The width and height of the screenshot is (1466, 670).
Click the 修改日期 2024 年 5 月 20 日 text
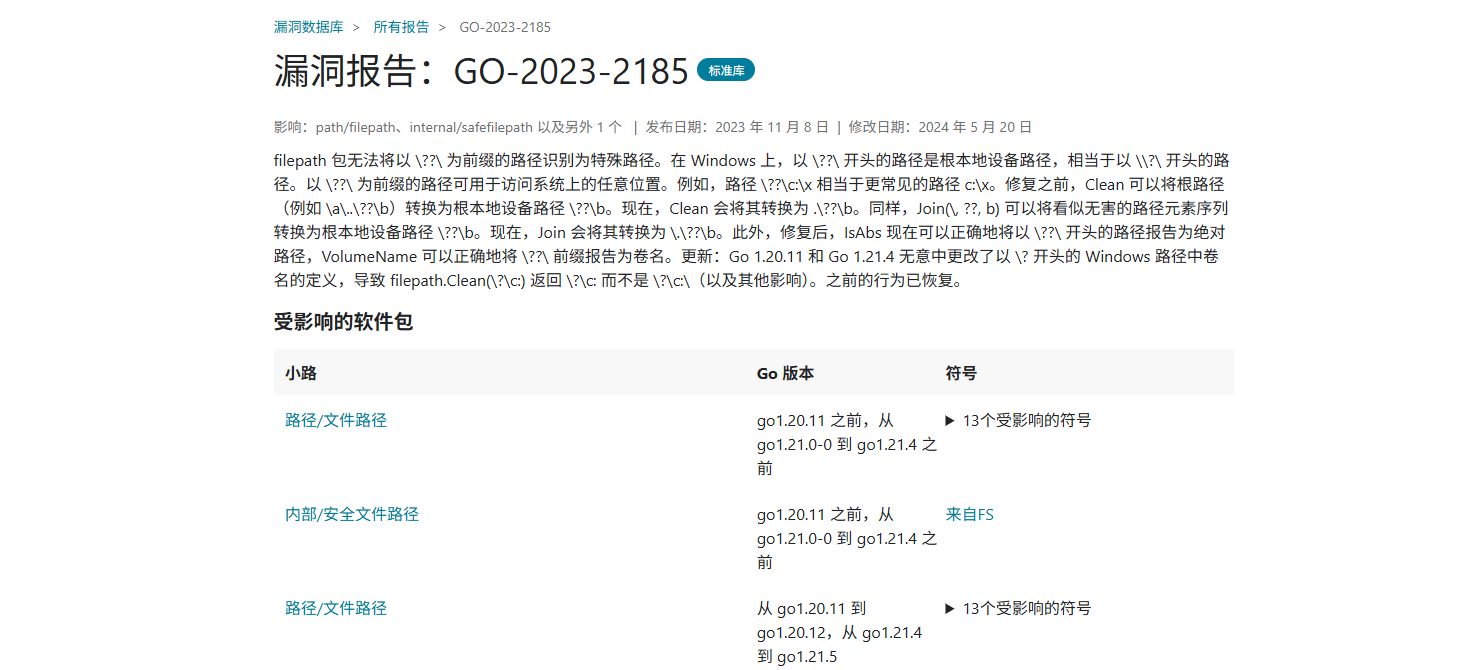tap(939, 127)
